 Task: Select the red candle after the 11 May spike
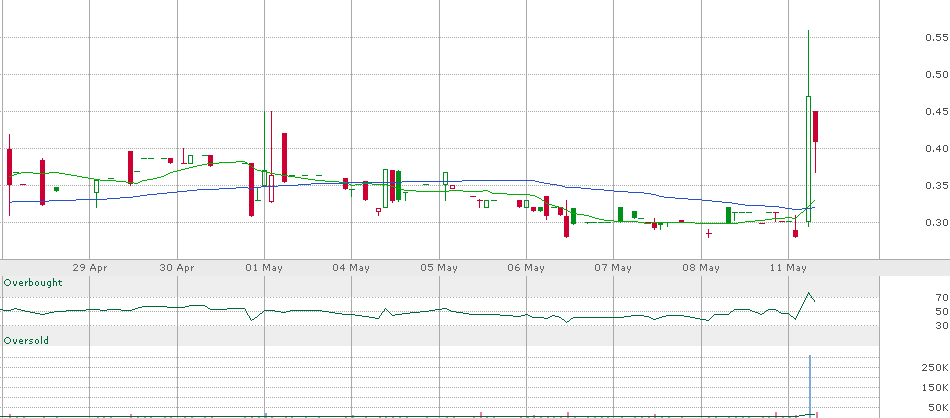(815, 127)
